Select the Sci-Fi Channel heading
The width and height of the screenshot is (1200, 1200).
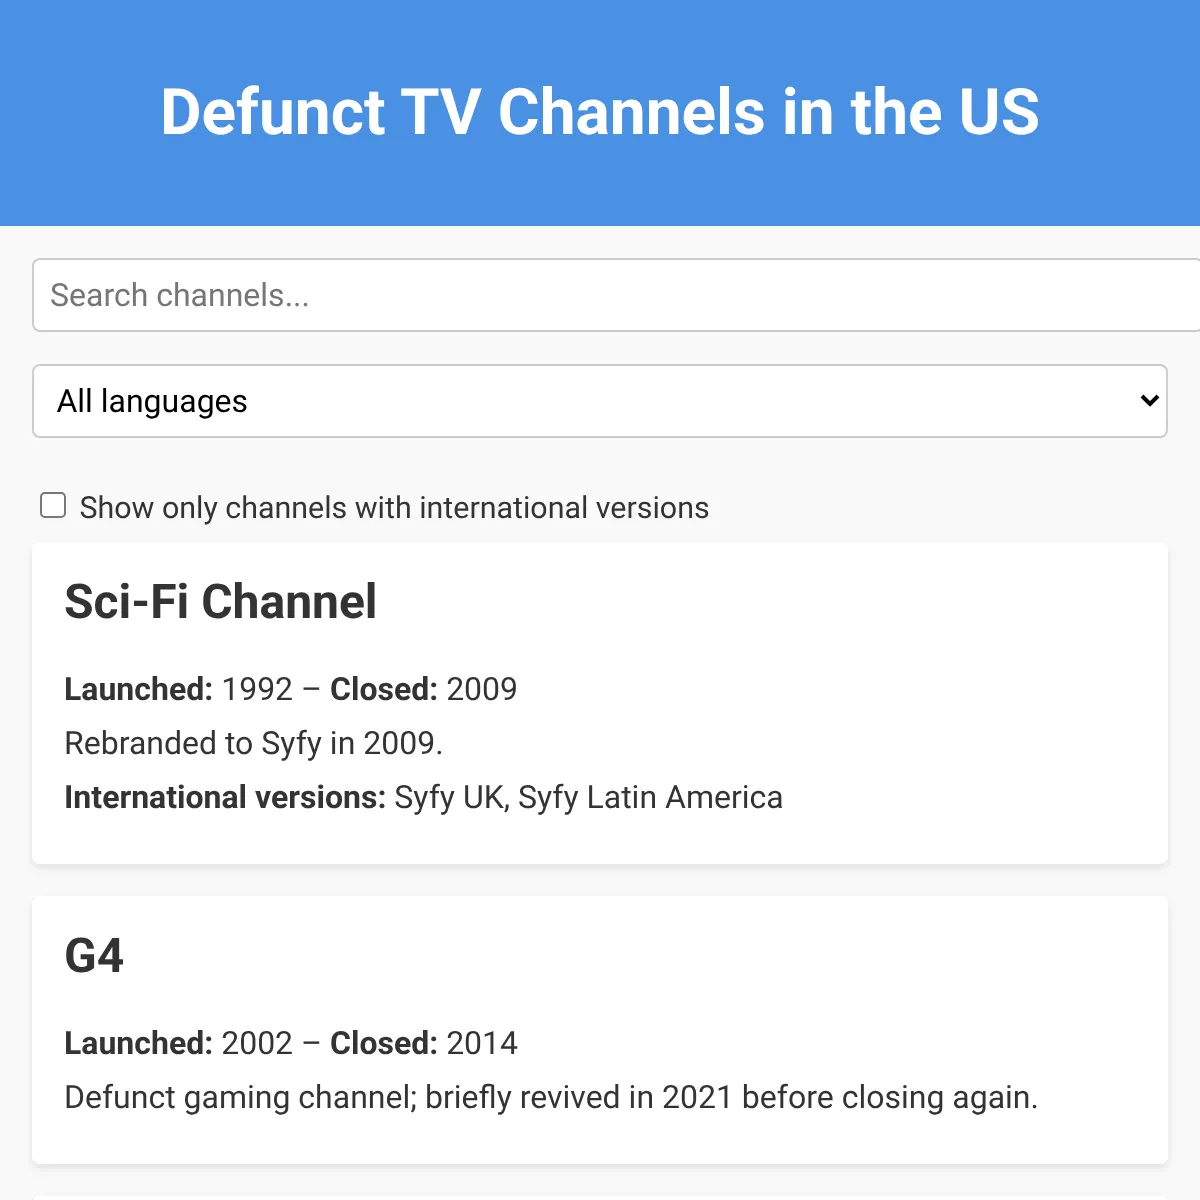(220, 602)
